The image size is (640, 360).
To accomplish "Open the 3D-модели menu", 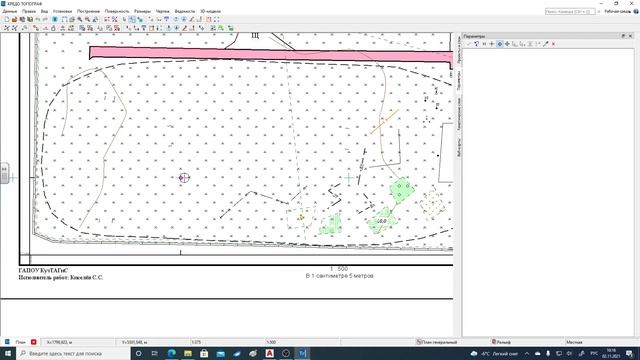I will [210, 11].
